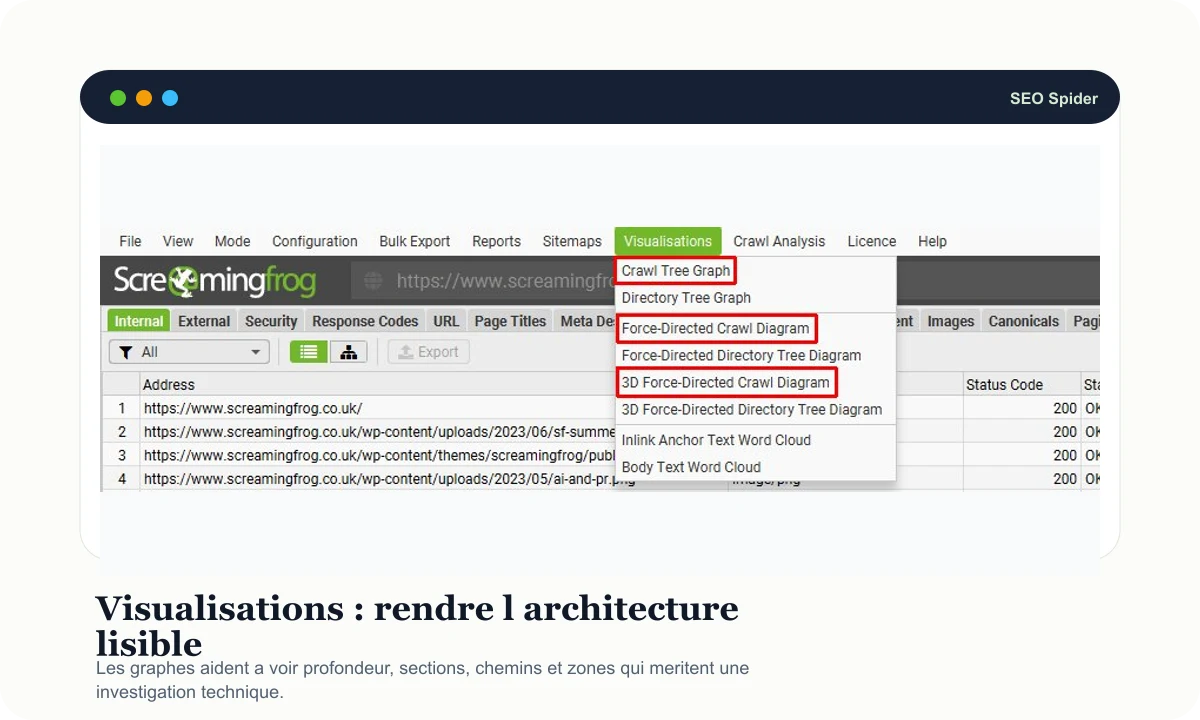Choose Crawl Tree Graph
Screen dimensions: 1200x720
click(676, 271)
